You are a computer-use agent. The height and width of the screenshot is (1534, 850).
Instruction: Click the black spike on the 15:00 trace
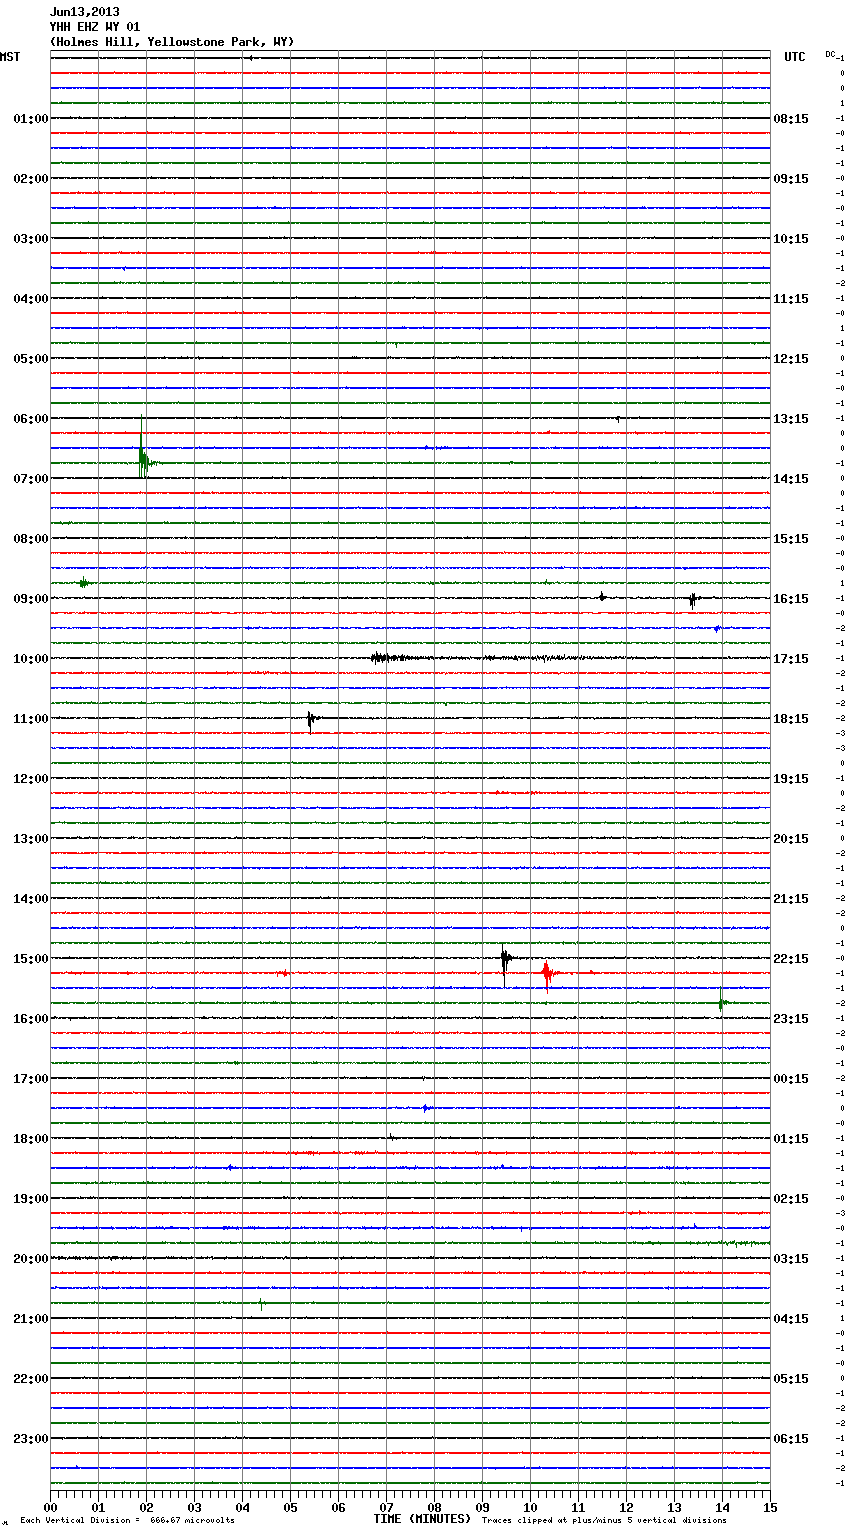coord(505,960)
